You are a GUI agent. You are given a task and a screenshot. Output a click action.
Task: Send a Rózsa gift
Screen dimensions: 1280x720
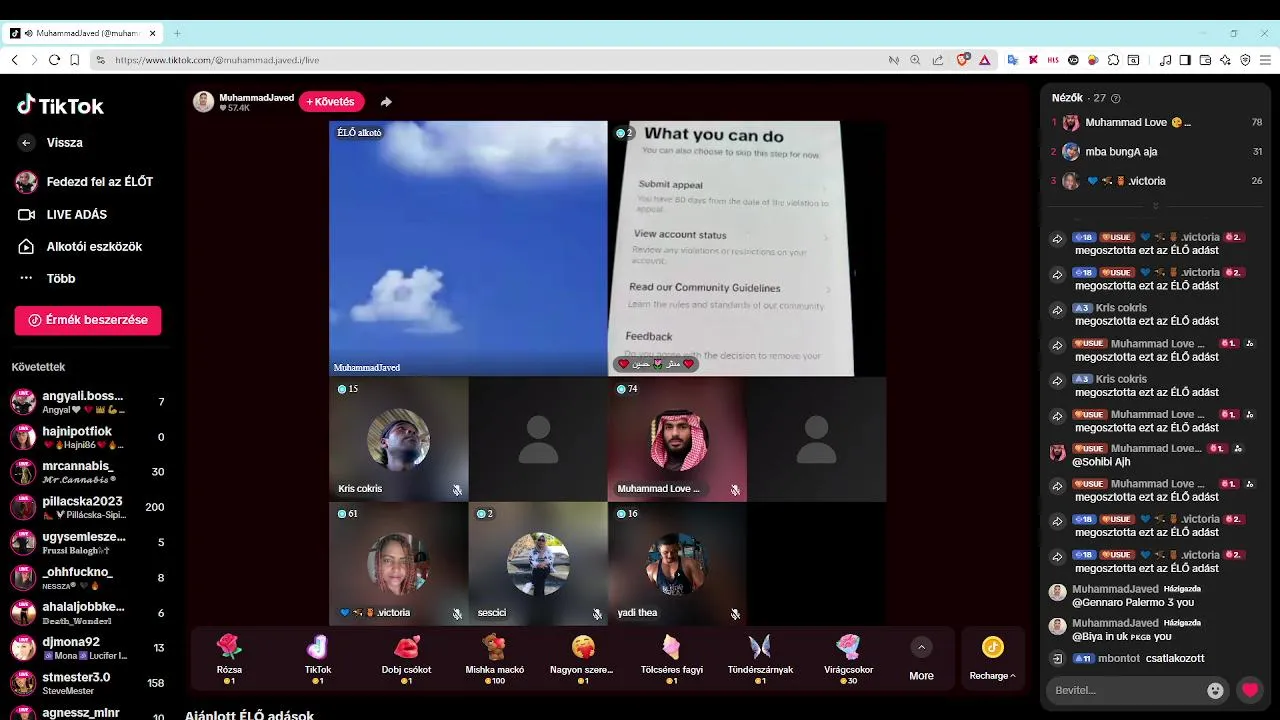tap(229, 658)
